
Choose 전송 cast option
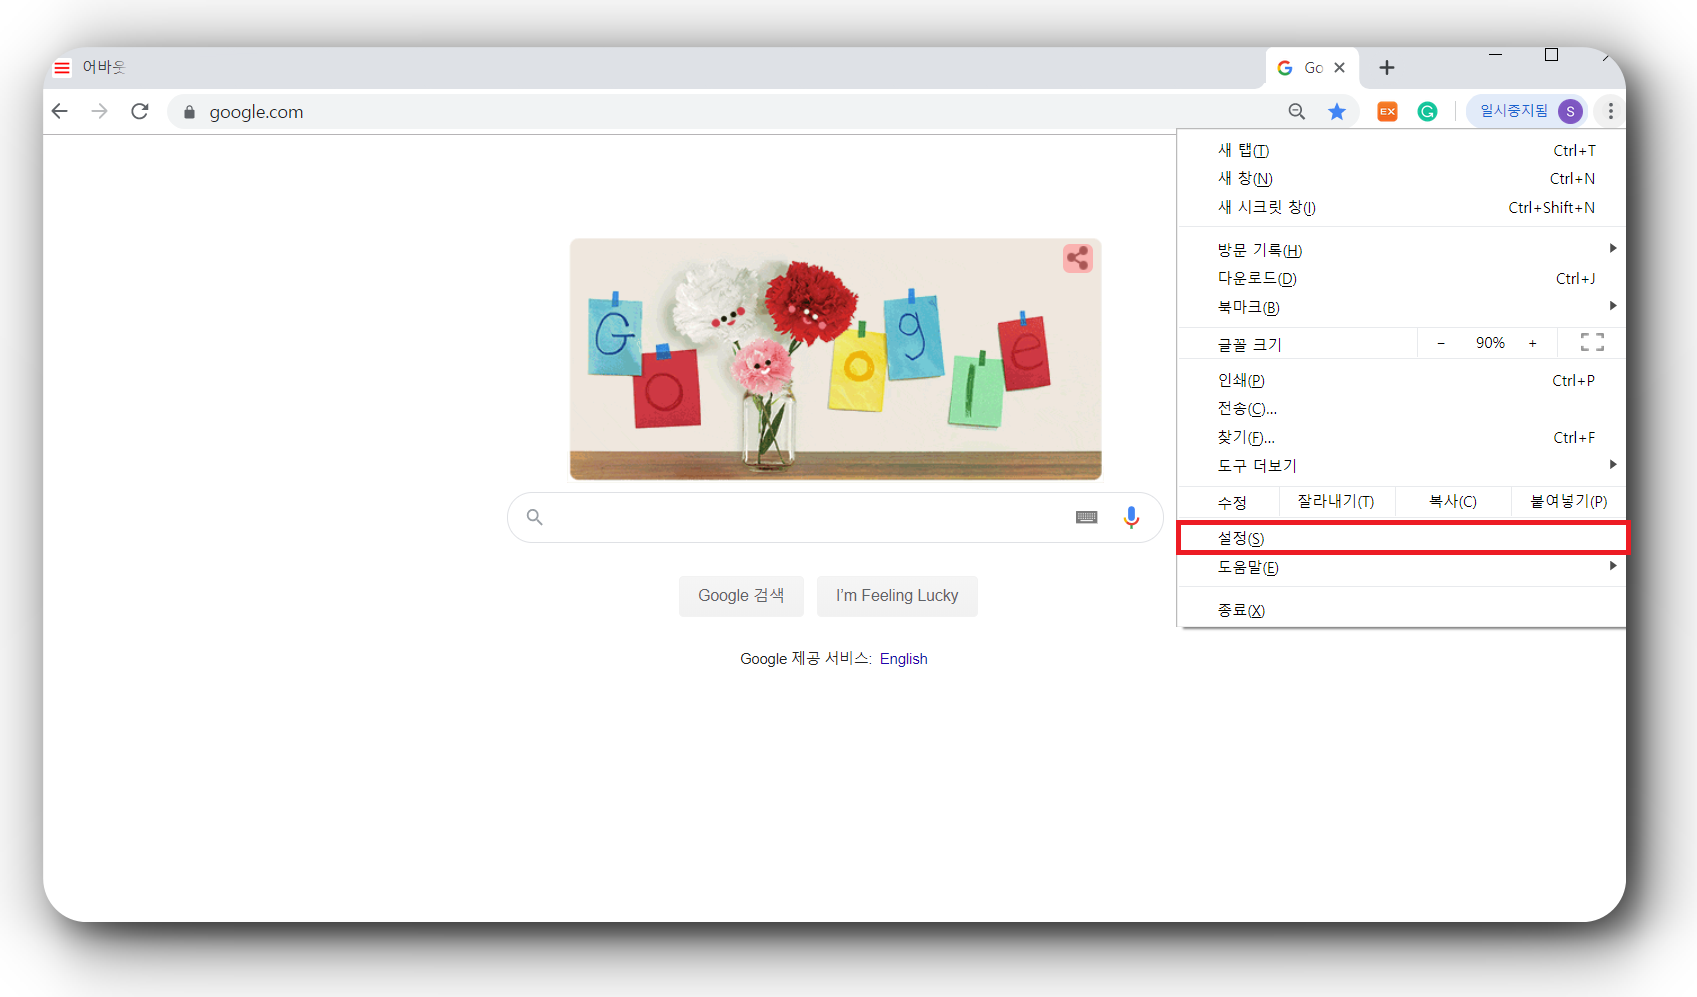1401,408
